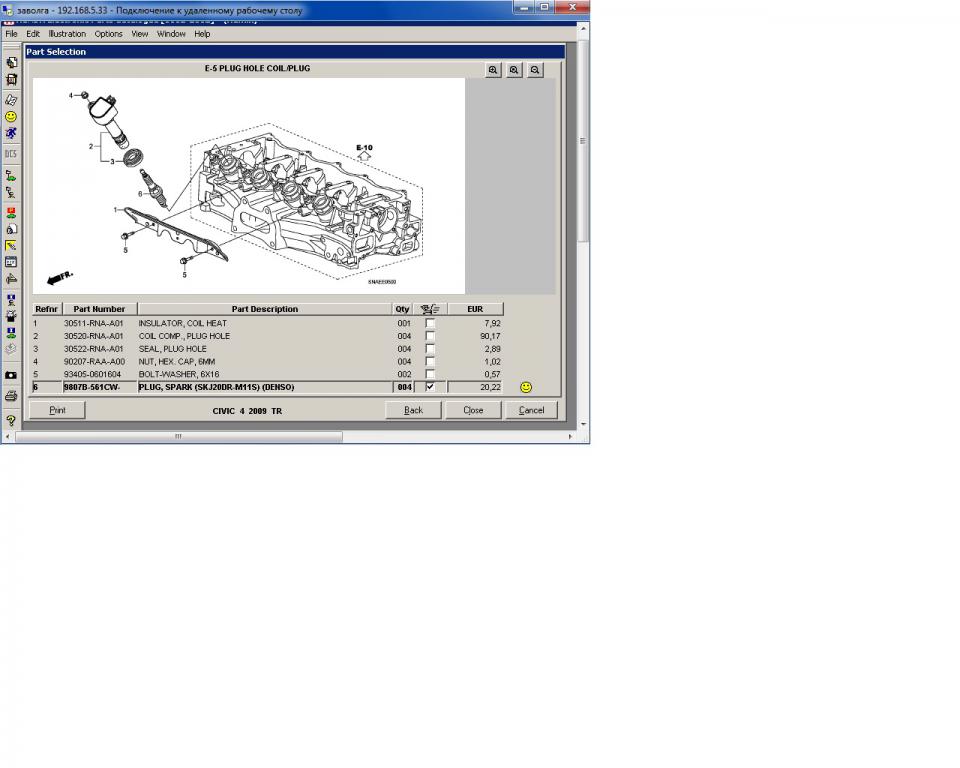Click the DCS icon in left sidebar
960x768 pixels.
click(11, 154)
